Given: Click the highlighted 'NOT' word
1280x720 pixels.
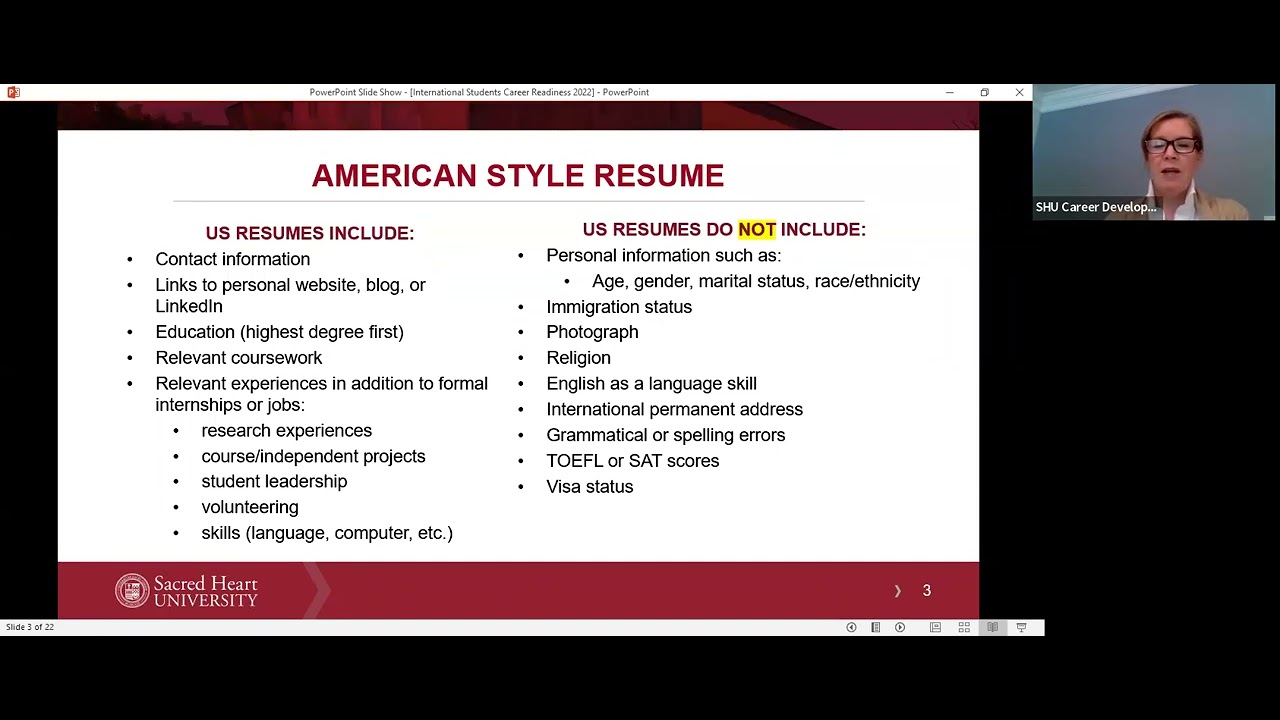Looking at the screenshot, I should pos(757,229).
